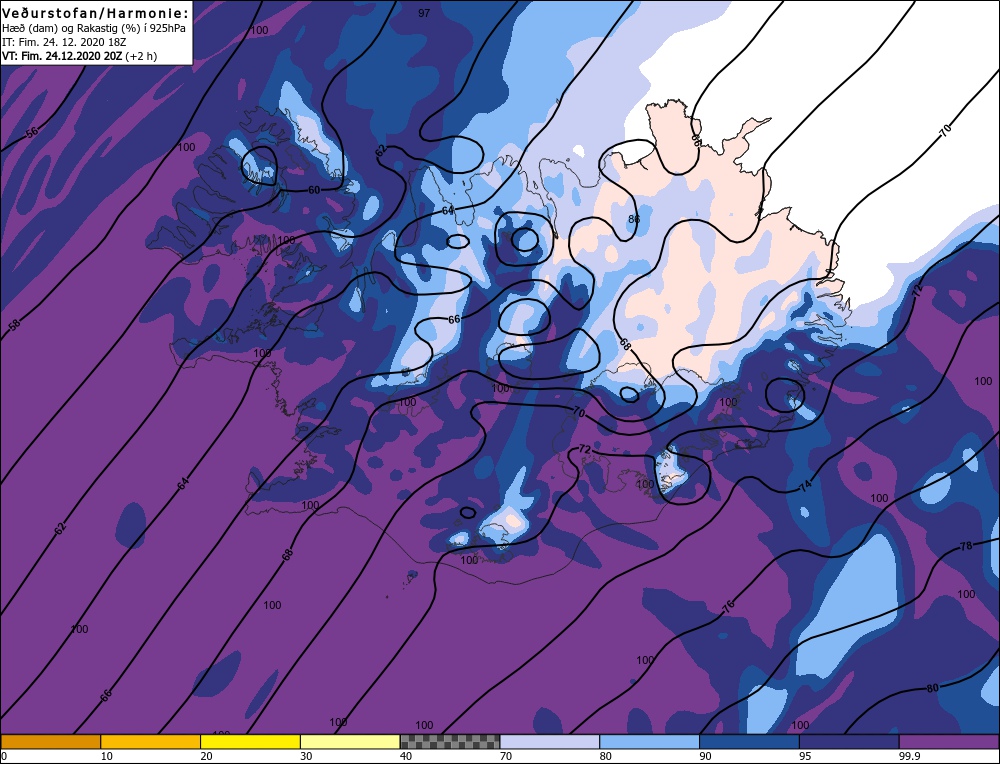Click the light blue 80–90 legend swatch
Viewport: 1000px width, 764px height.
pyautogui.click(x=649, y=742)
